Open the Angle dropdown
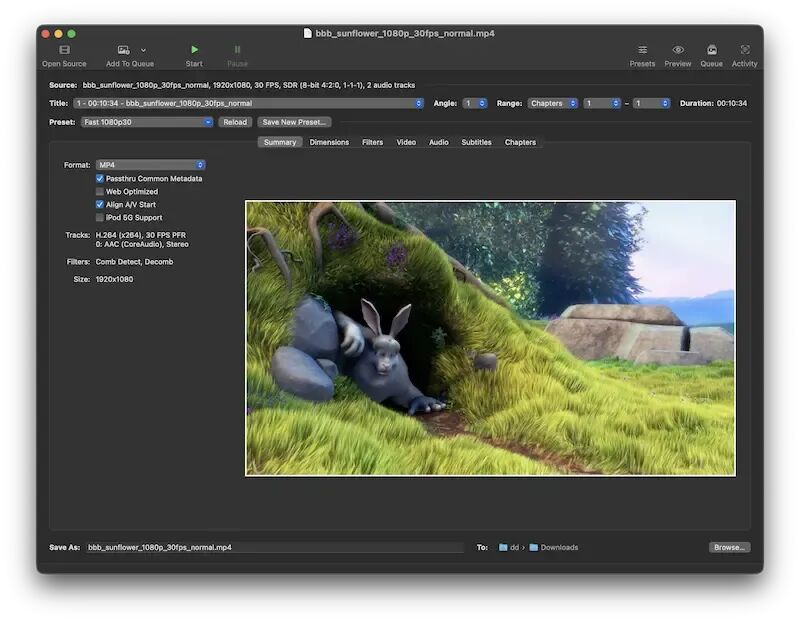Image resolution: width=800 pixels, height=622 pixels. [x=474, y=103]
